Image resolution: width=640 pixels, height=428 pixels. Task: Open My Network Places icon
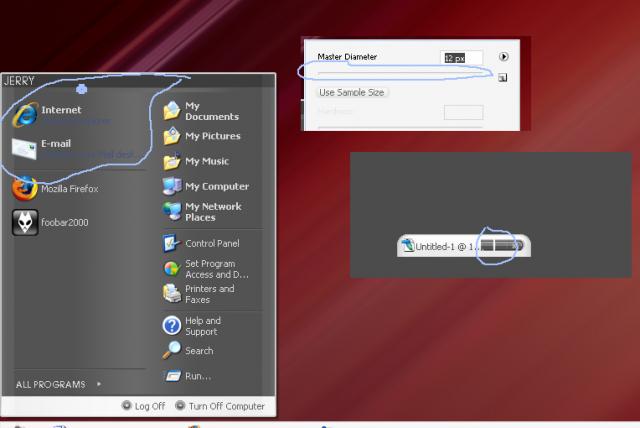click(x=172, y=211)
